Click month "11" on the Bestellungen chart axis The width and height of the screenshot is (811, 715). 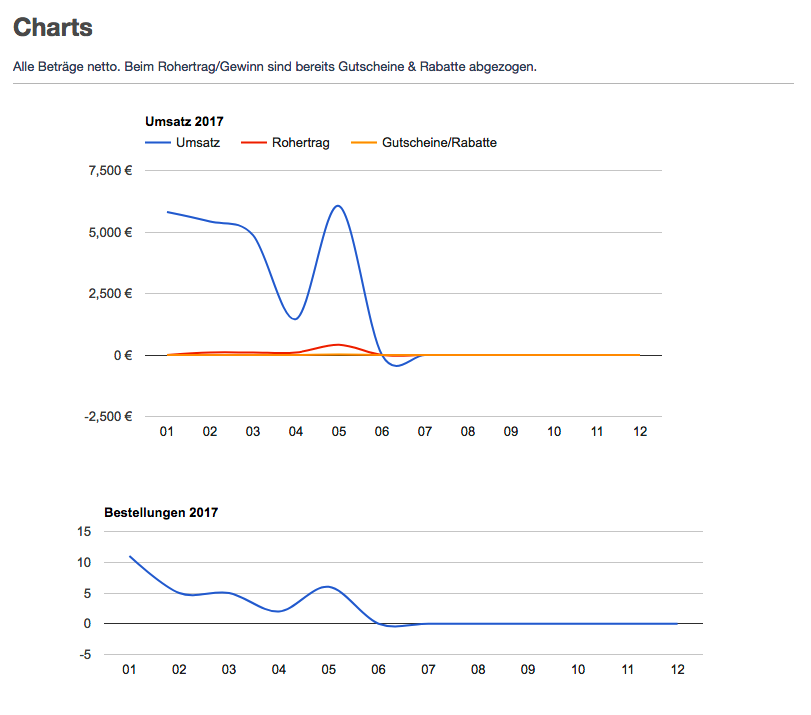(x=627, y=670)
